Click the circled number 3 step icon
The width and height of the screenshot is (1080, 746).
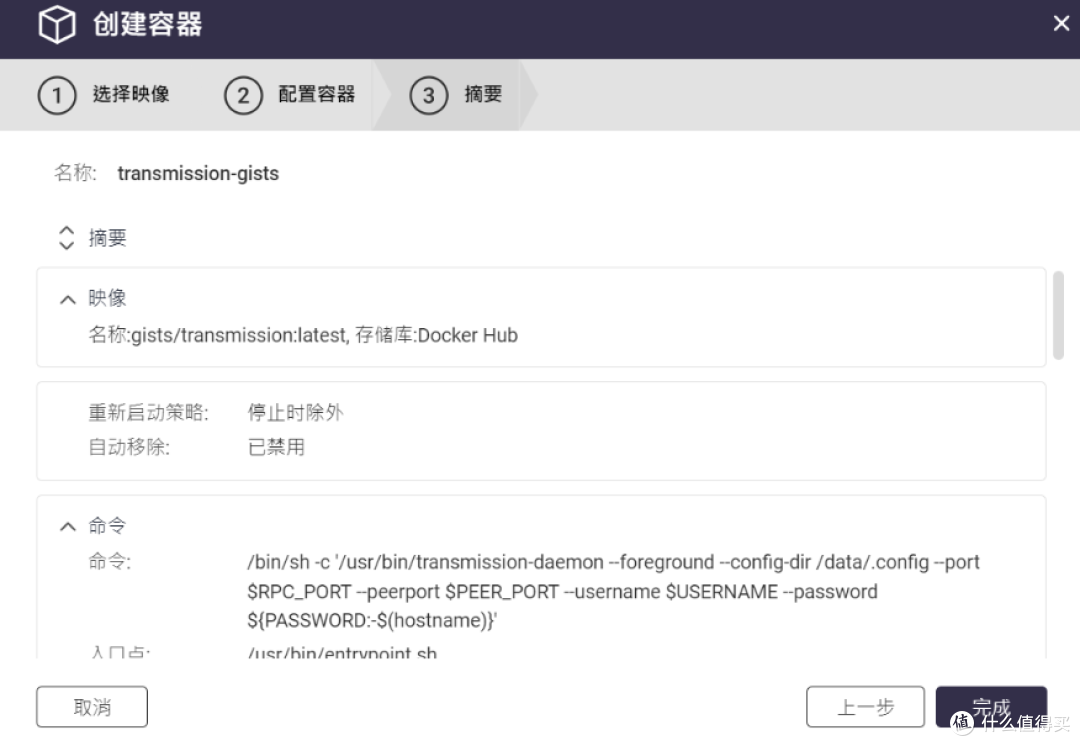coord(428,95)
